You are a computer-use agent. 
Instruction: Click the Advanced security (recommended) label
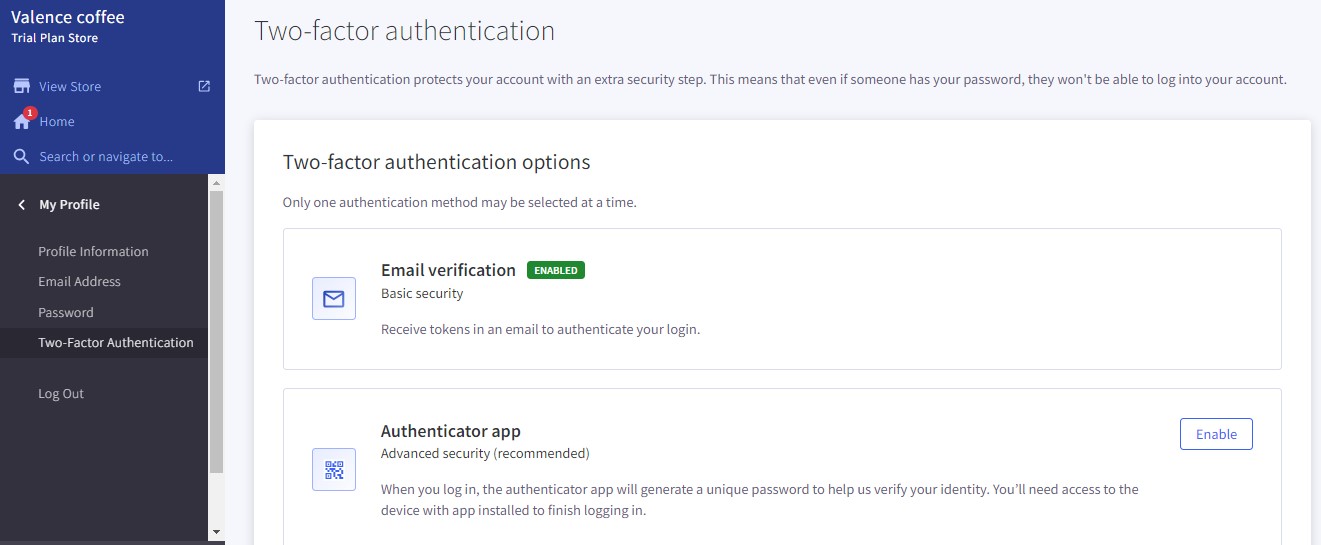coord(485,453)
